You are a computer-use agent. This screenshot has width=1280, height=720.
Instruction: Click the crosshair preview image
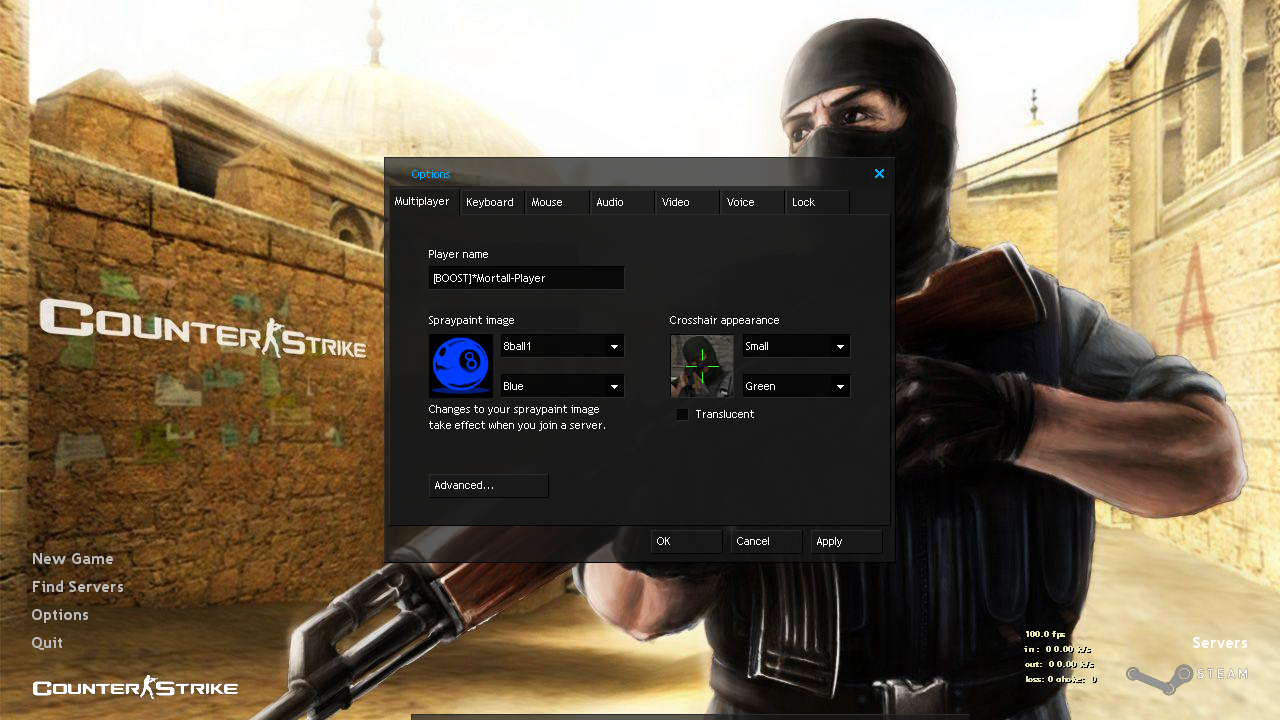[702, 366]
